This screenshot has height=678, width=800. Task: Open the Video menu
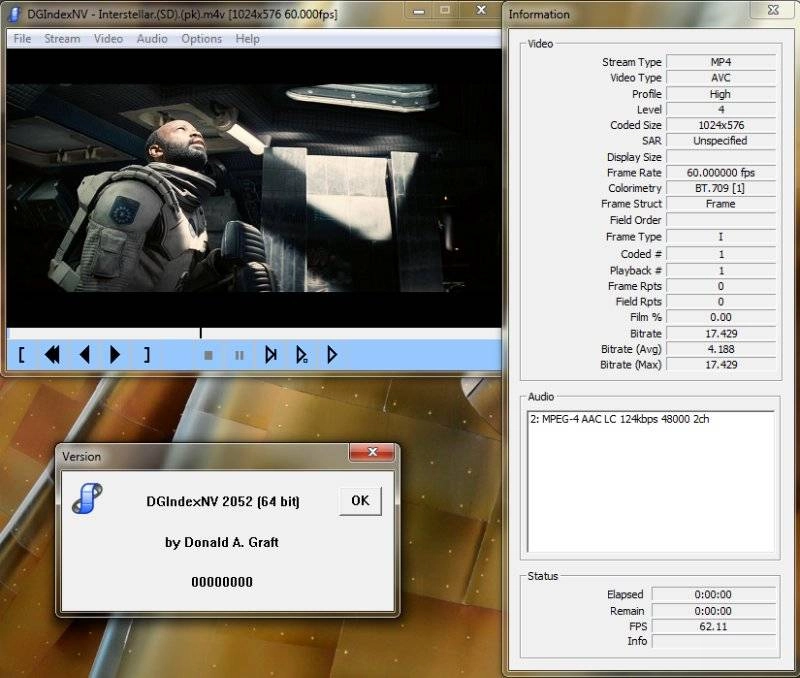coord(108,39)
